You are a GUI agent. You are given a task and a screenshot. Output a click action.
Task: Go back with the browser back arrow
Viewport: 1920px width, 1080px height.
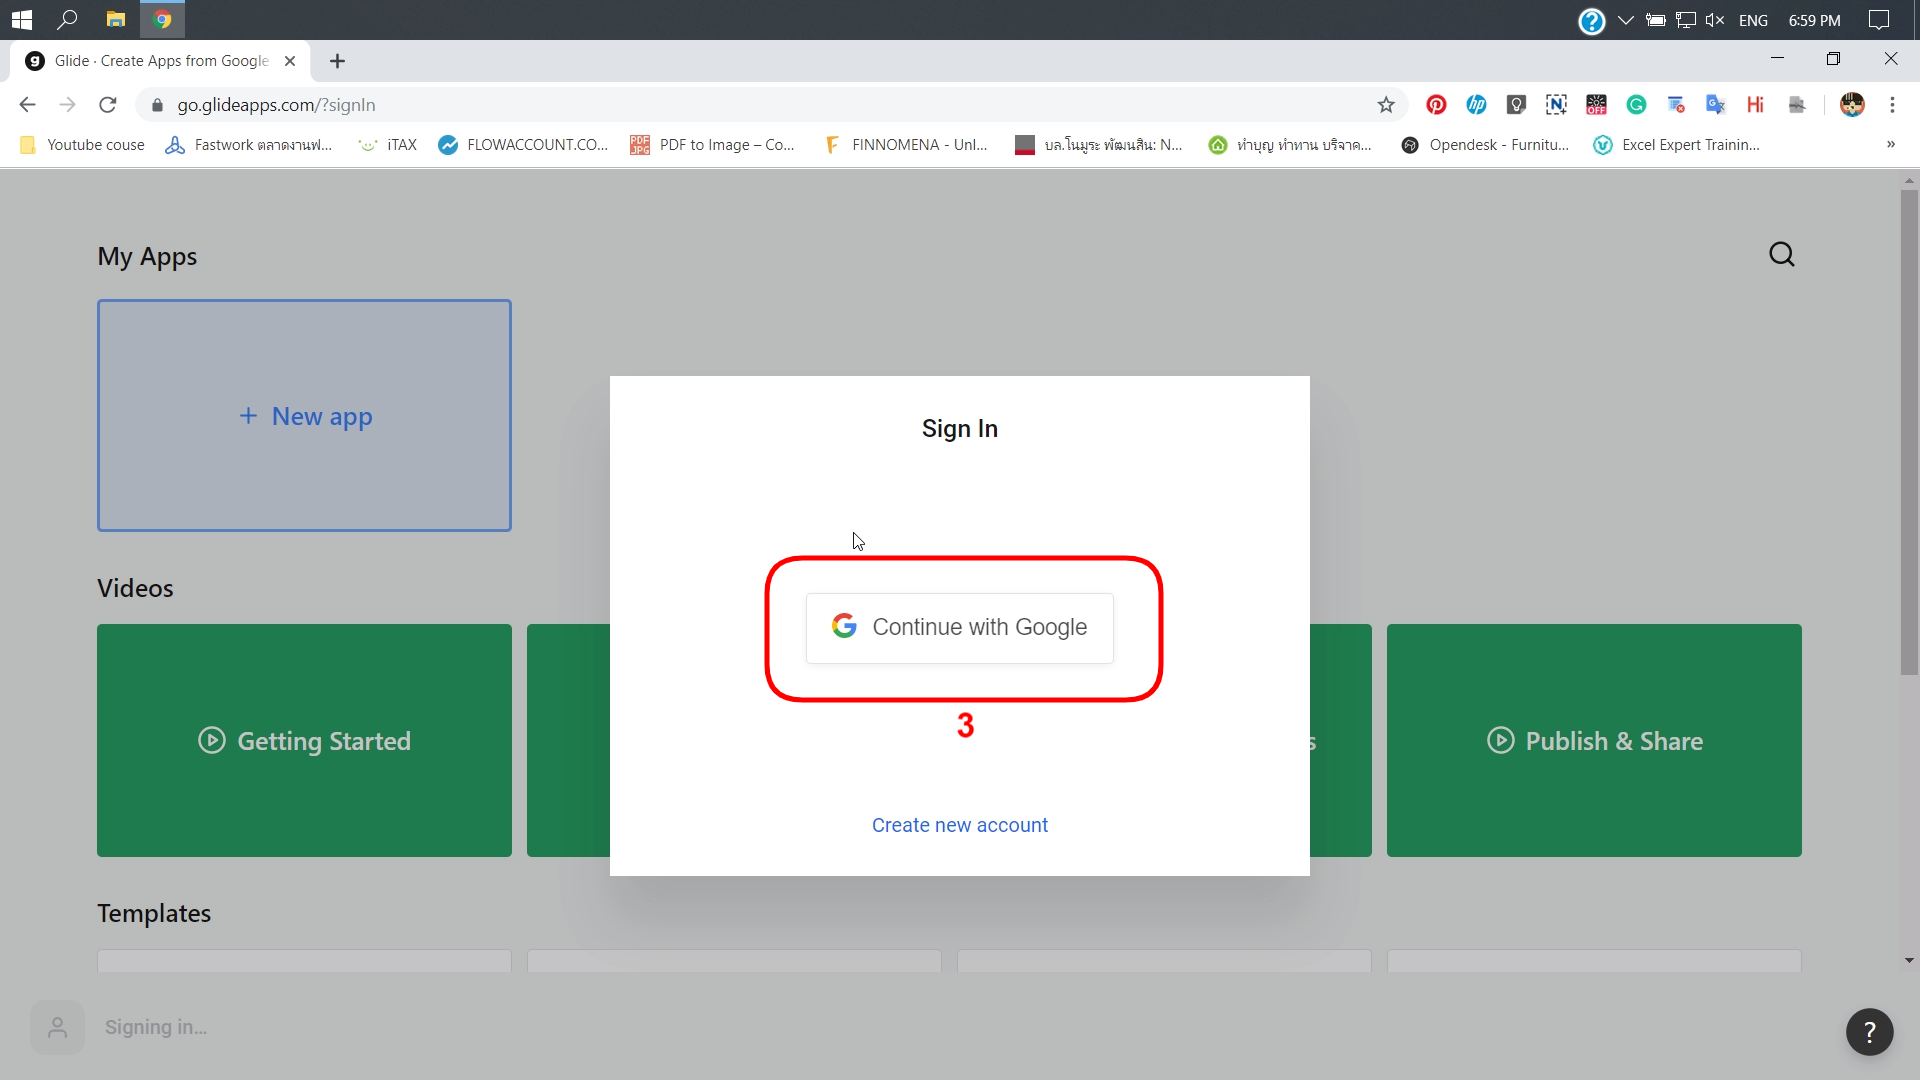(x=27, y=105)
